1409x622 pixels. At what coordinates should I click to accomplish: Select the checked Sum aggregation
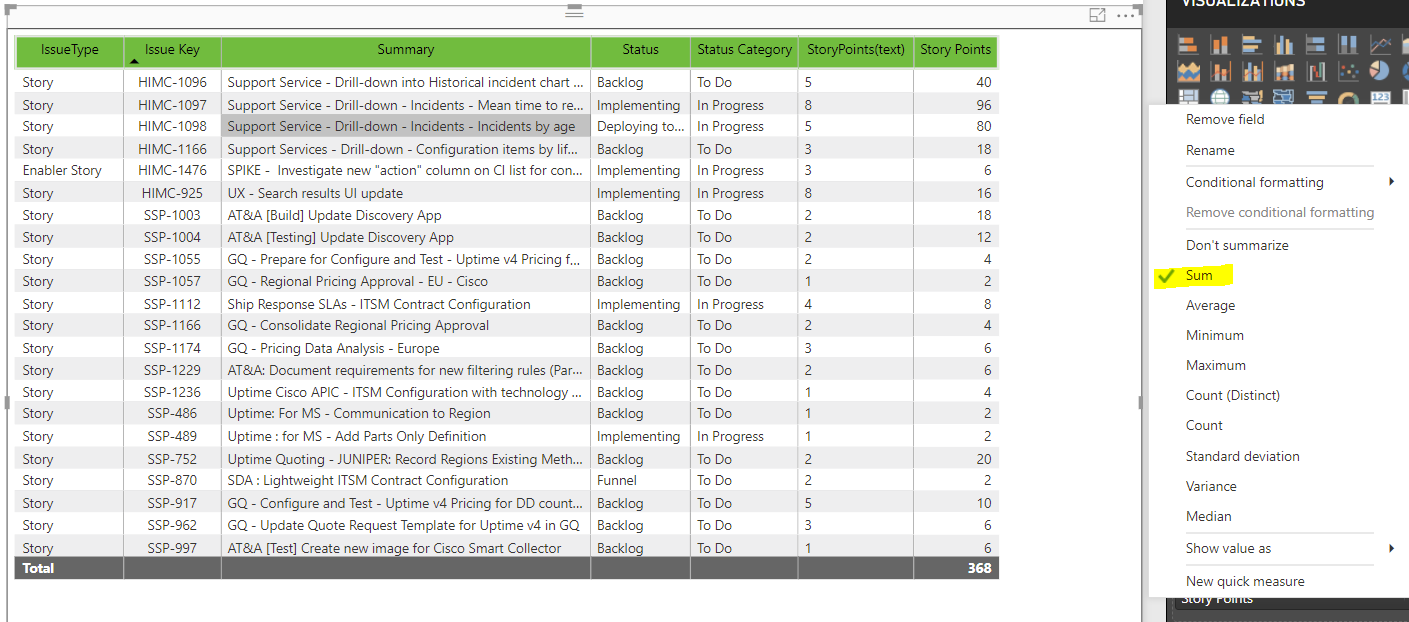coord(1199,275)
